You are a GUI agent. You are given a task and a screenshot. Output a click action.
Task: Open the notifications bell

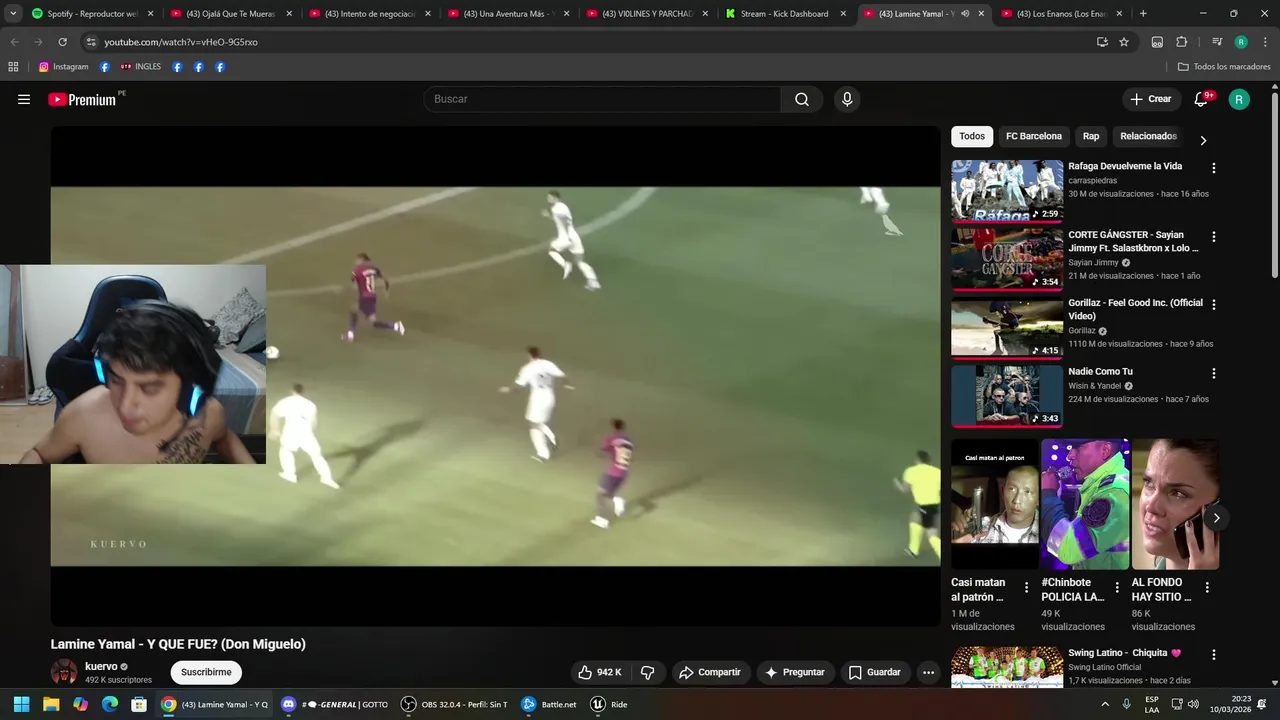pos(1201,99)
